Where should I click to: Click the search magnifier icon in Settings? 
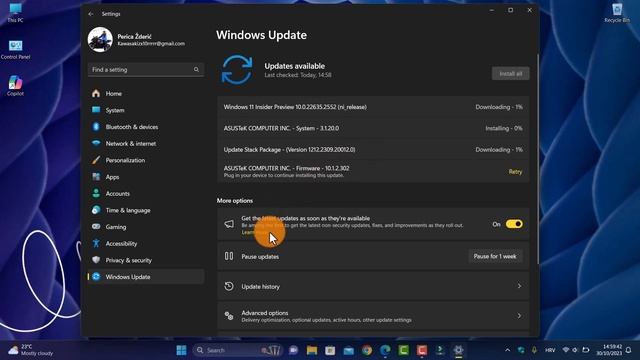pyautogui.click(x=196, y=70)
